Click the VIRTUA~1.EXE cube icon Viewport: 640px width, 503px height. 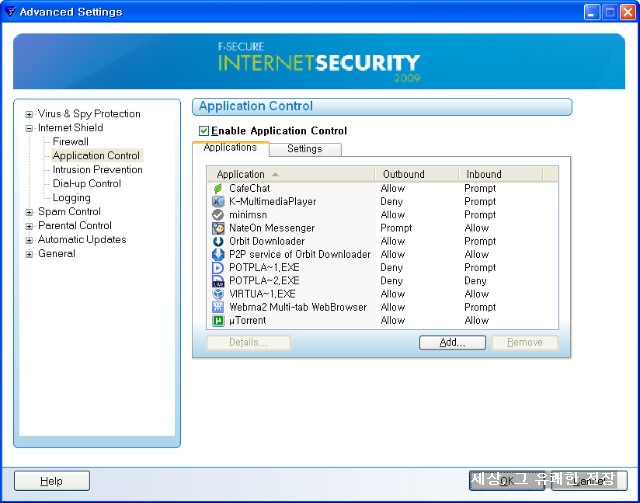point(218,294)
